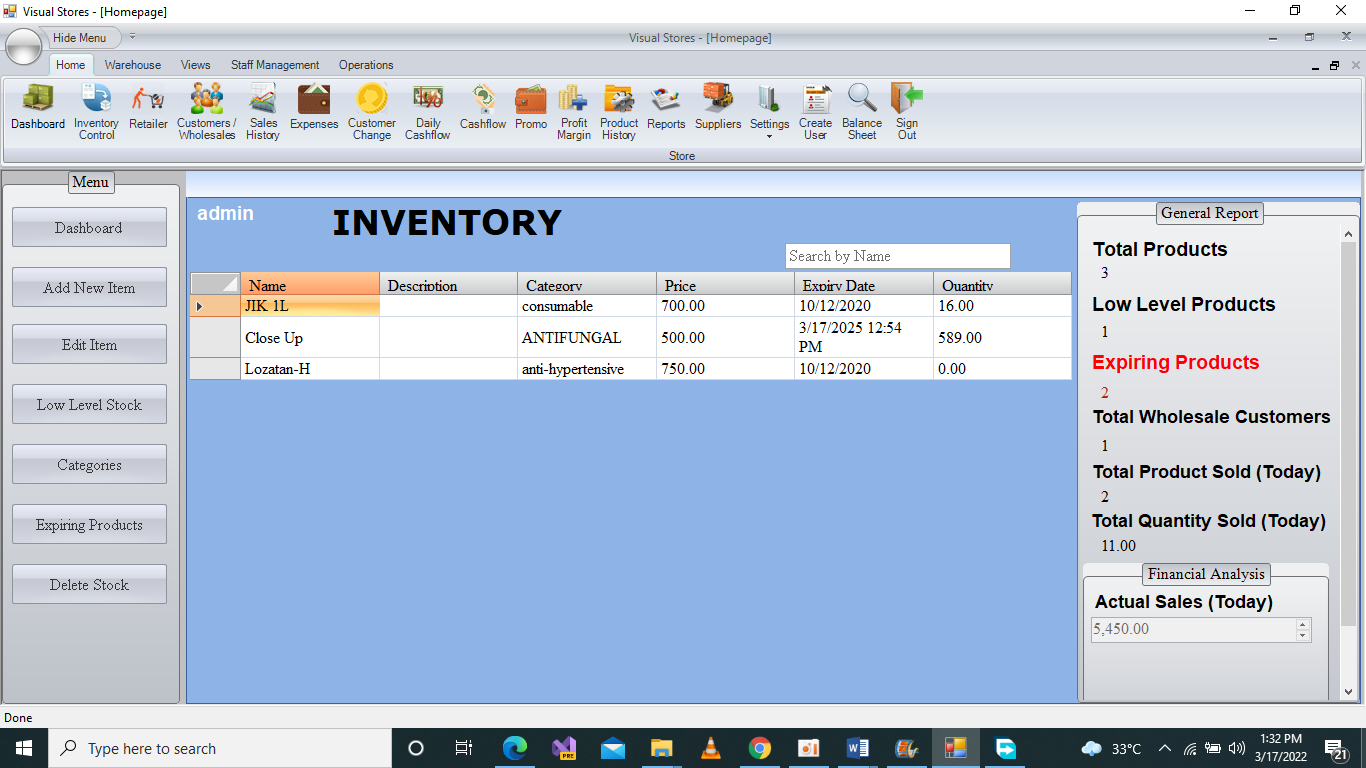Switch to the Warehouse tab

(132, 65)
